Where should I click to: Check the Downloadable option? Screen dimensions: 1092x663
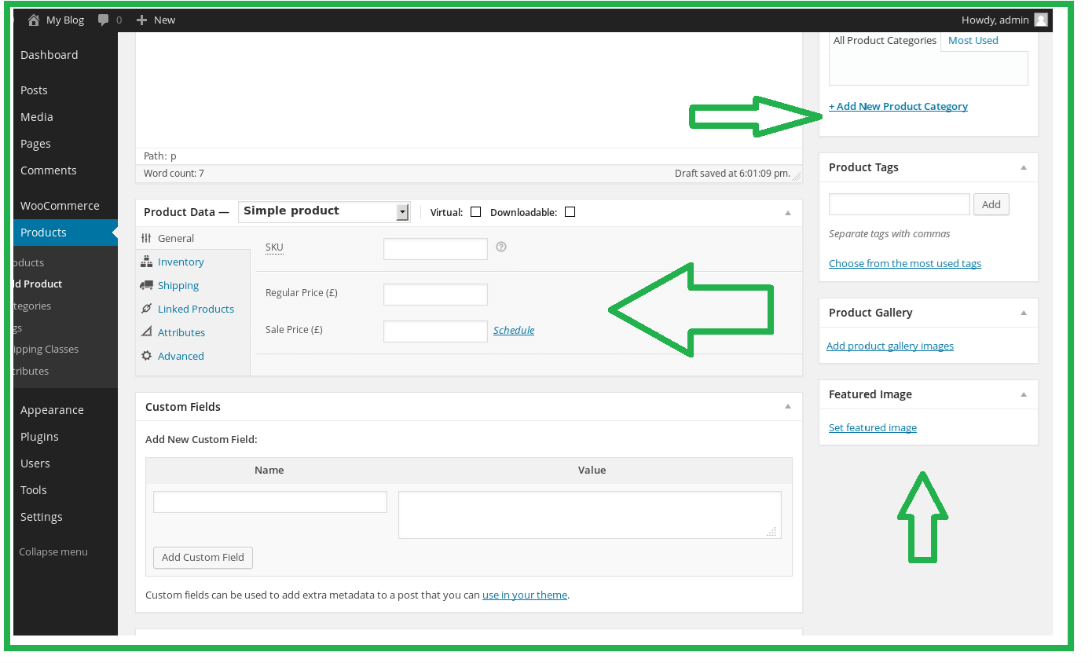570,211
